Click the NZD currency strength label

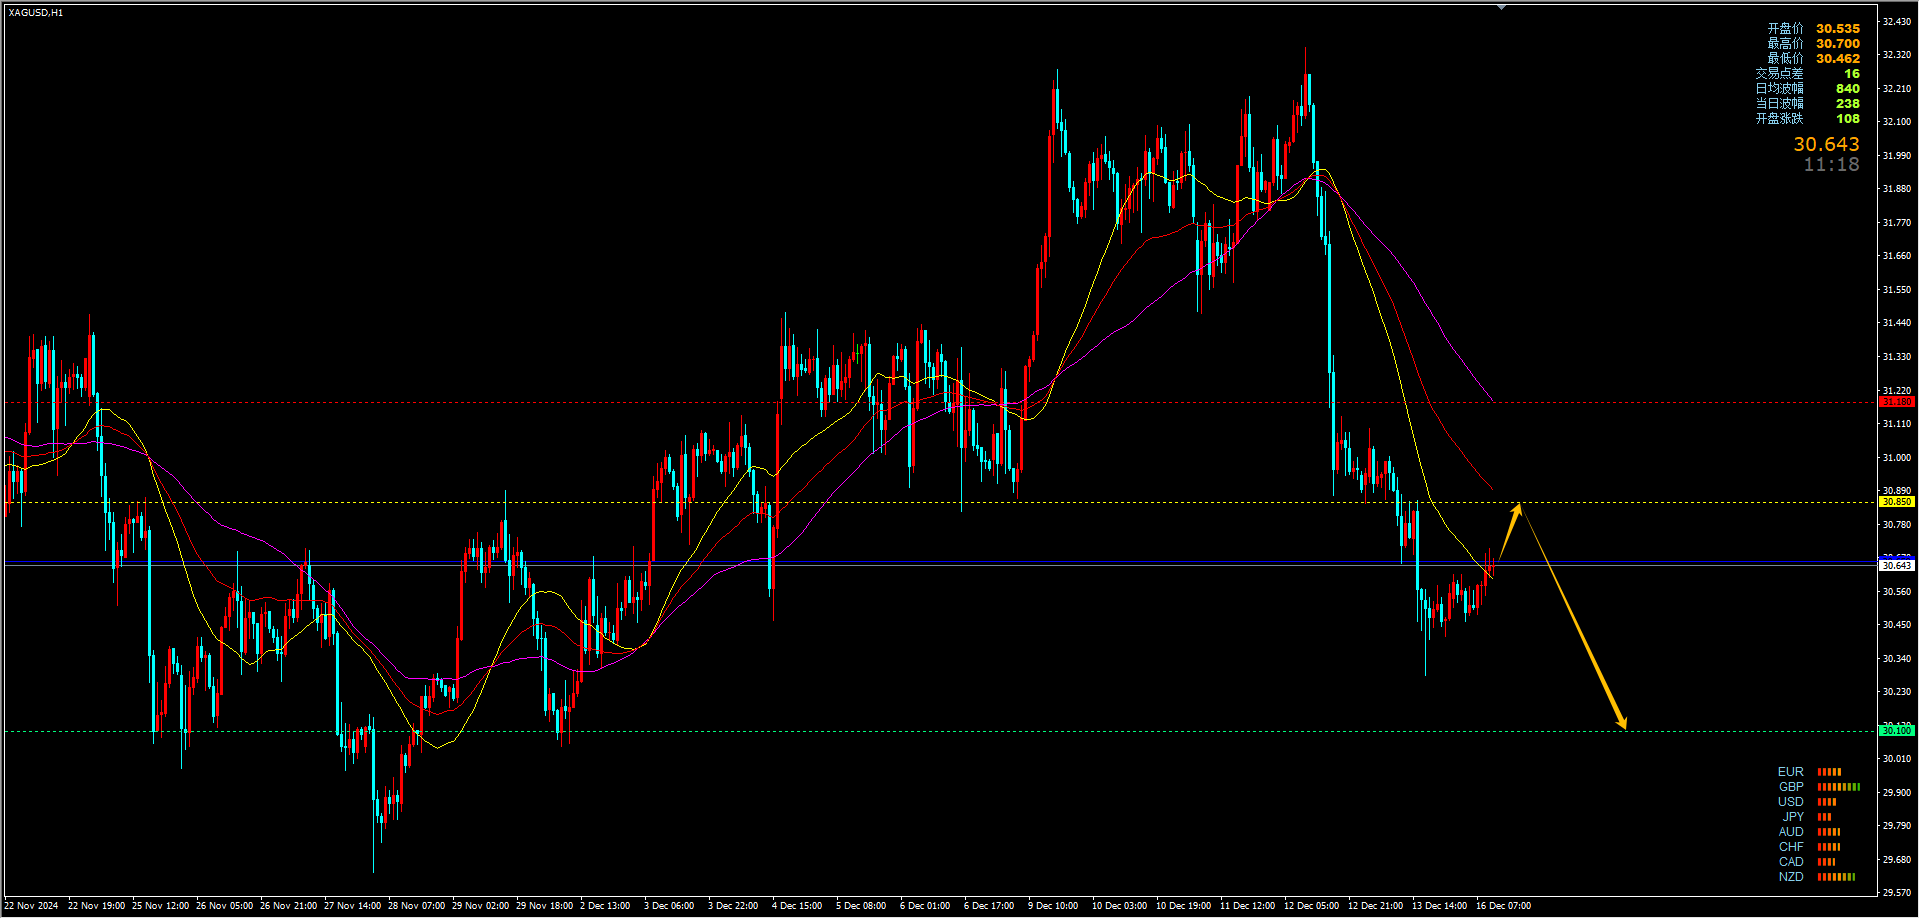pyautogui.click(x=1791, y=877)
